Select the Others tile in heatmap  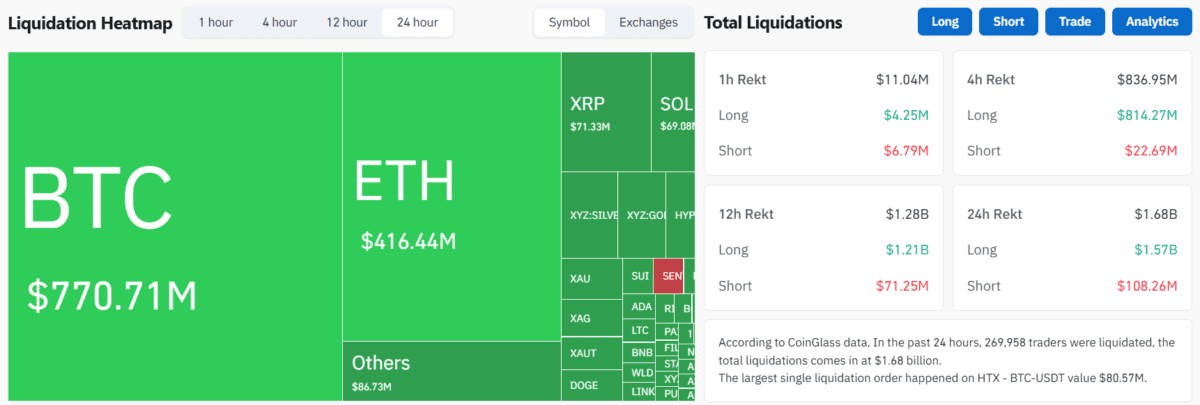point(451,371)
